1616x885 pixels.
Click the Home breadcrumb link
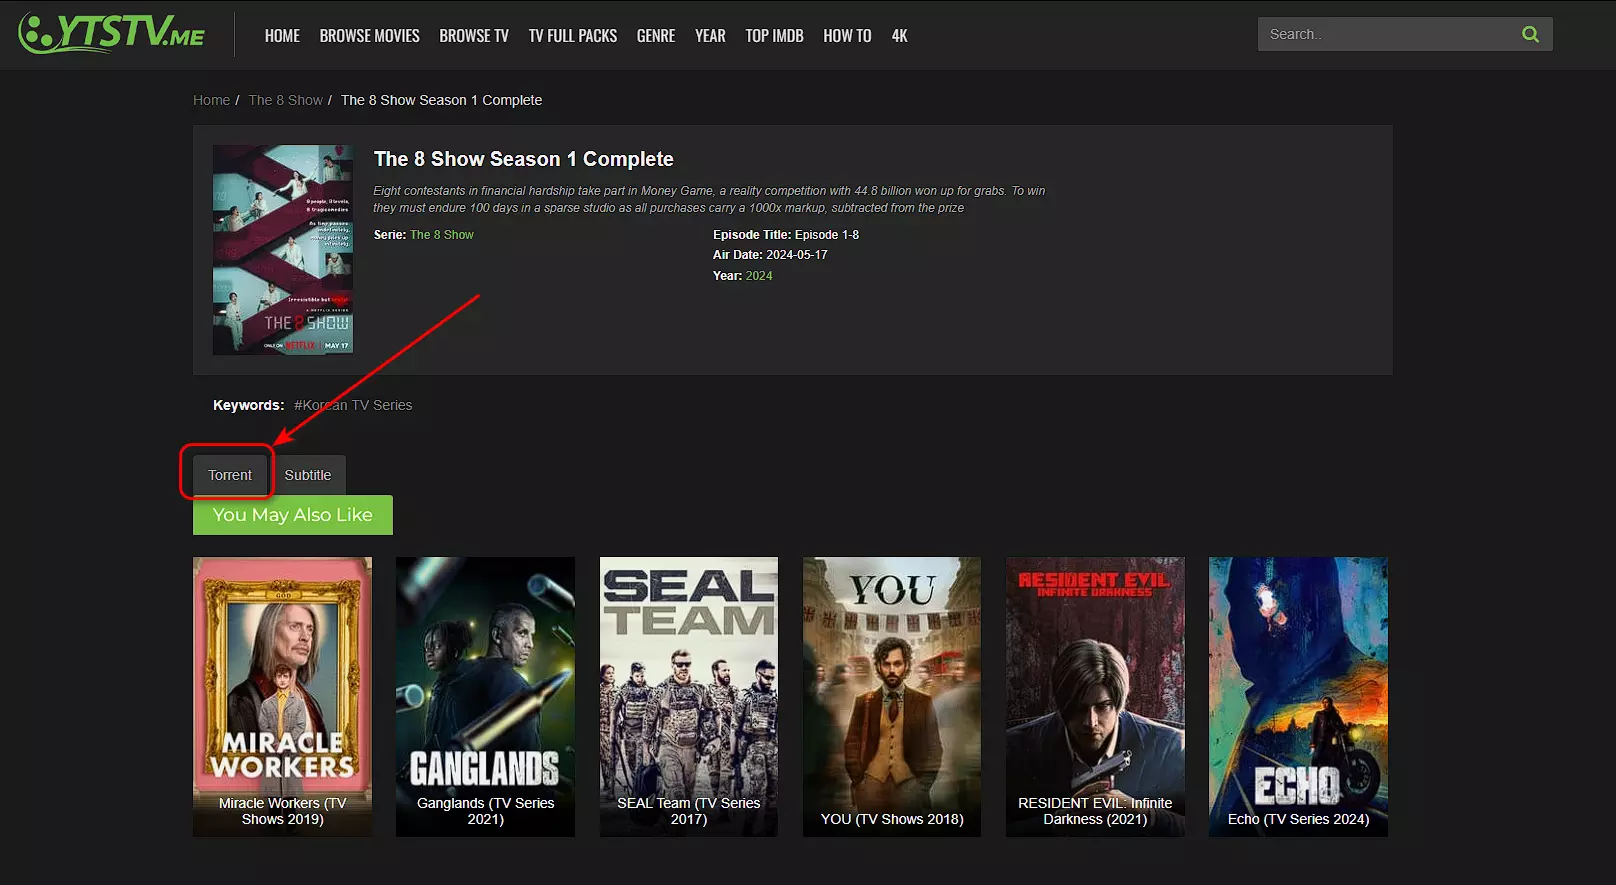pos(211,100)
